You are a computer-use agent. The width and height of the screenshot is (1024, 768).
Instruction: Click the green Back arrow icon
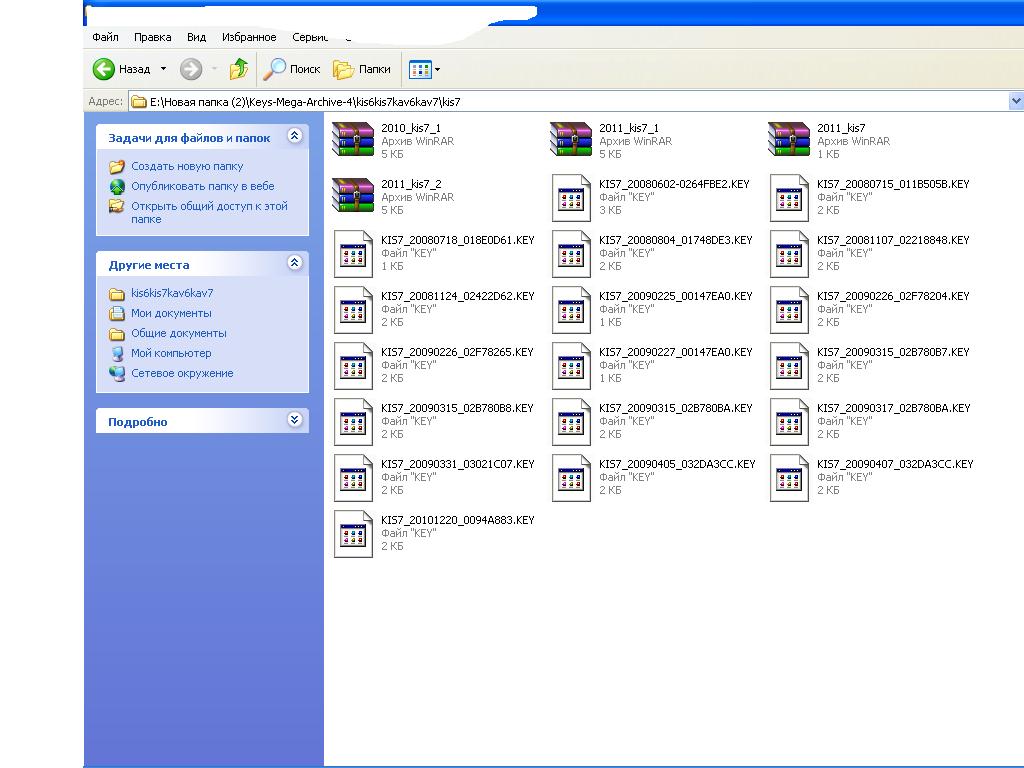[x=103, y=69]
